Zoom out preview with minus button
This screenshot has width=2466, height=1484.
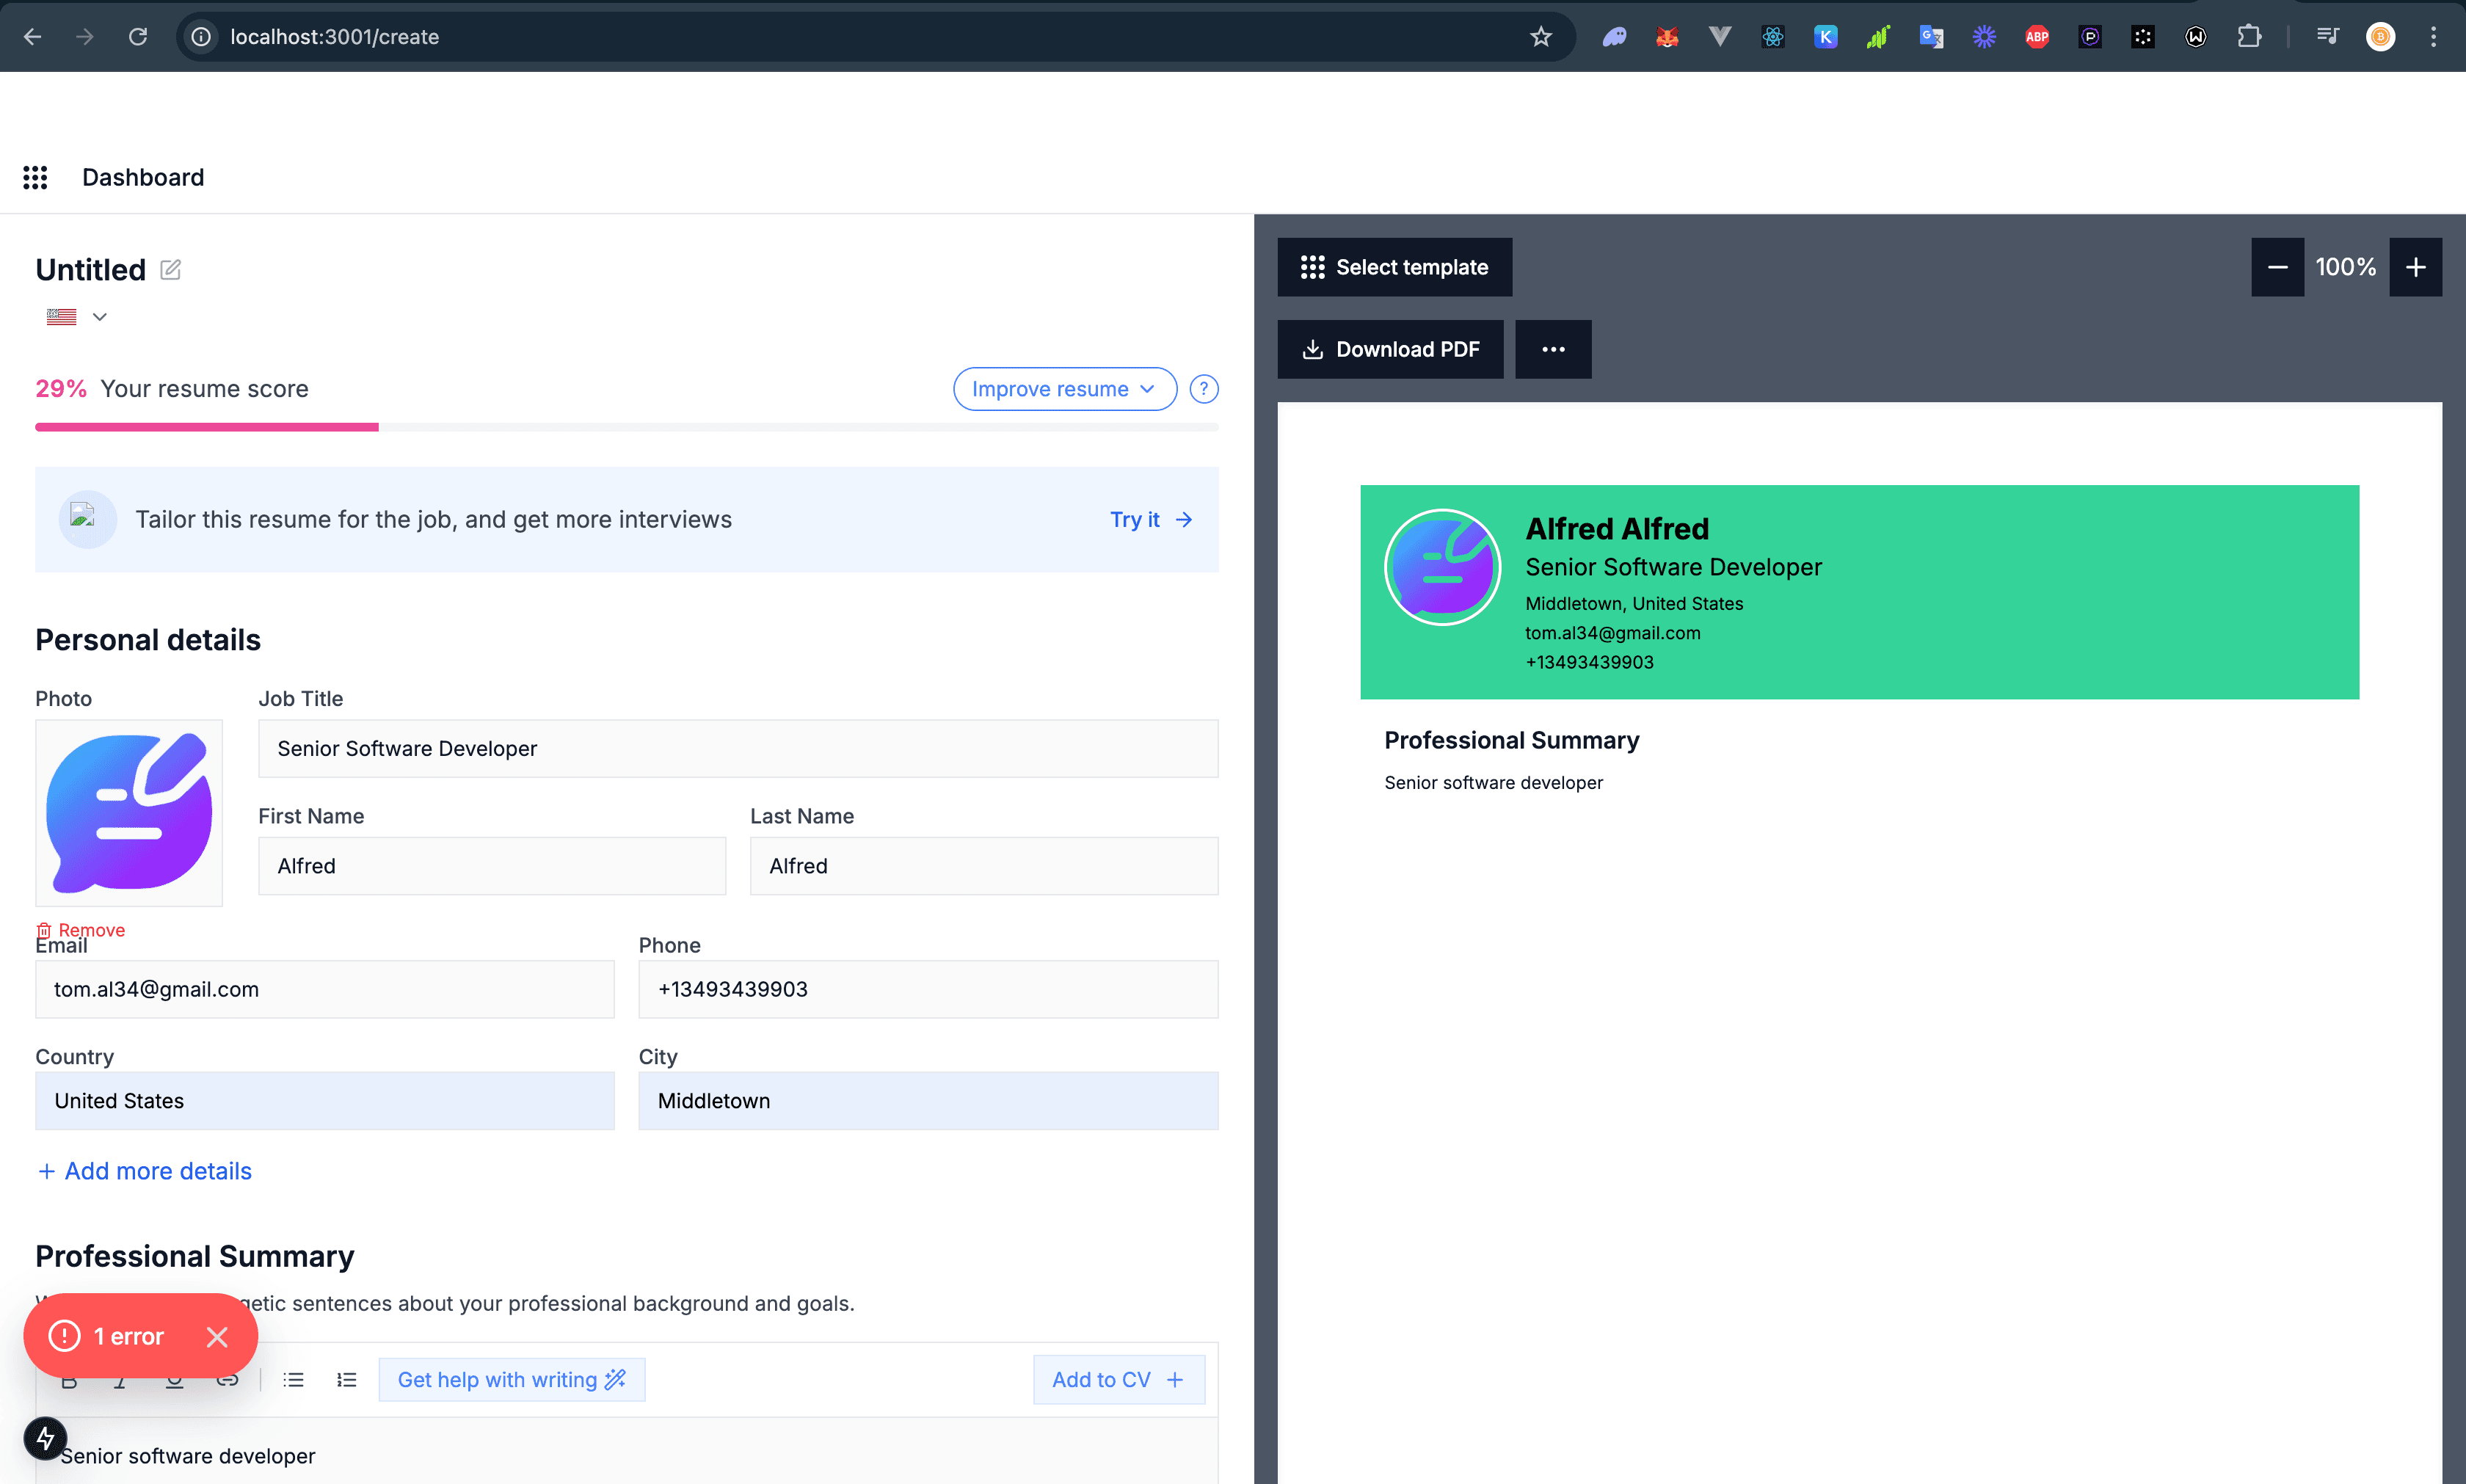tap(2277, 267)
